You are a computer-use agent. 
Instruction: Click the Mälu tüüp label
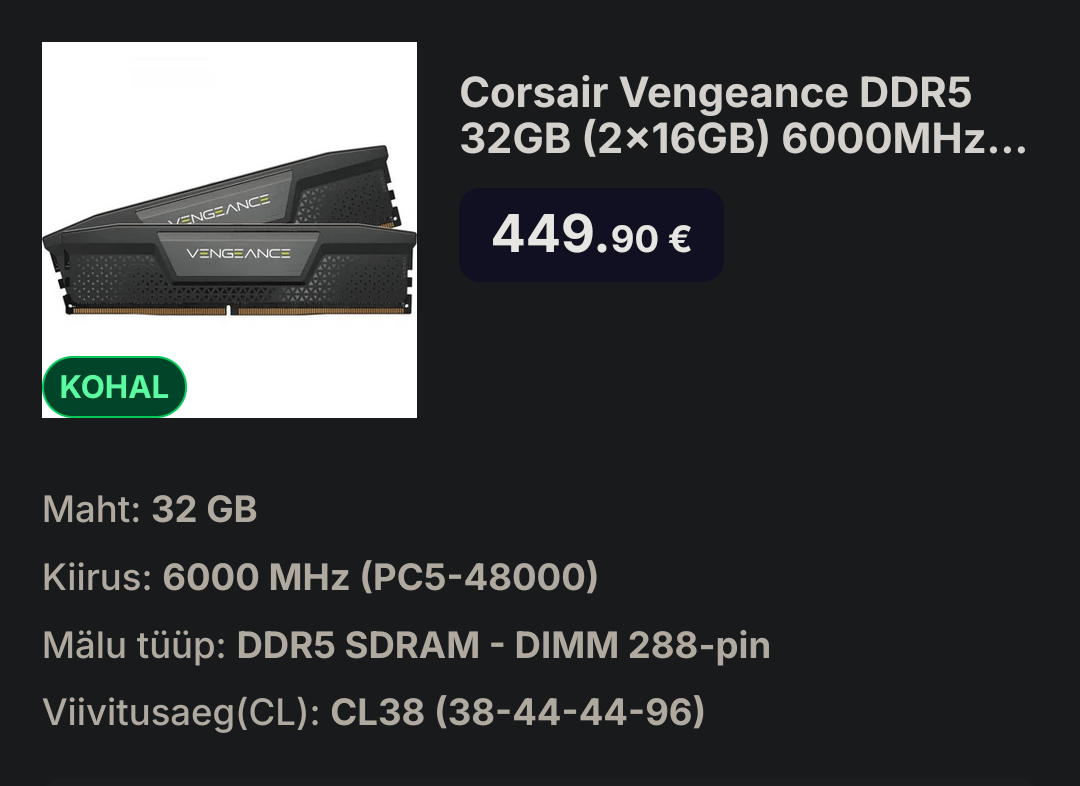(x=134, y=646)
